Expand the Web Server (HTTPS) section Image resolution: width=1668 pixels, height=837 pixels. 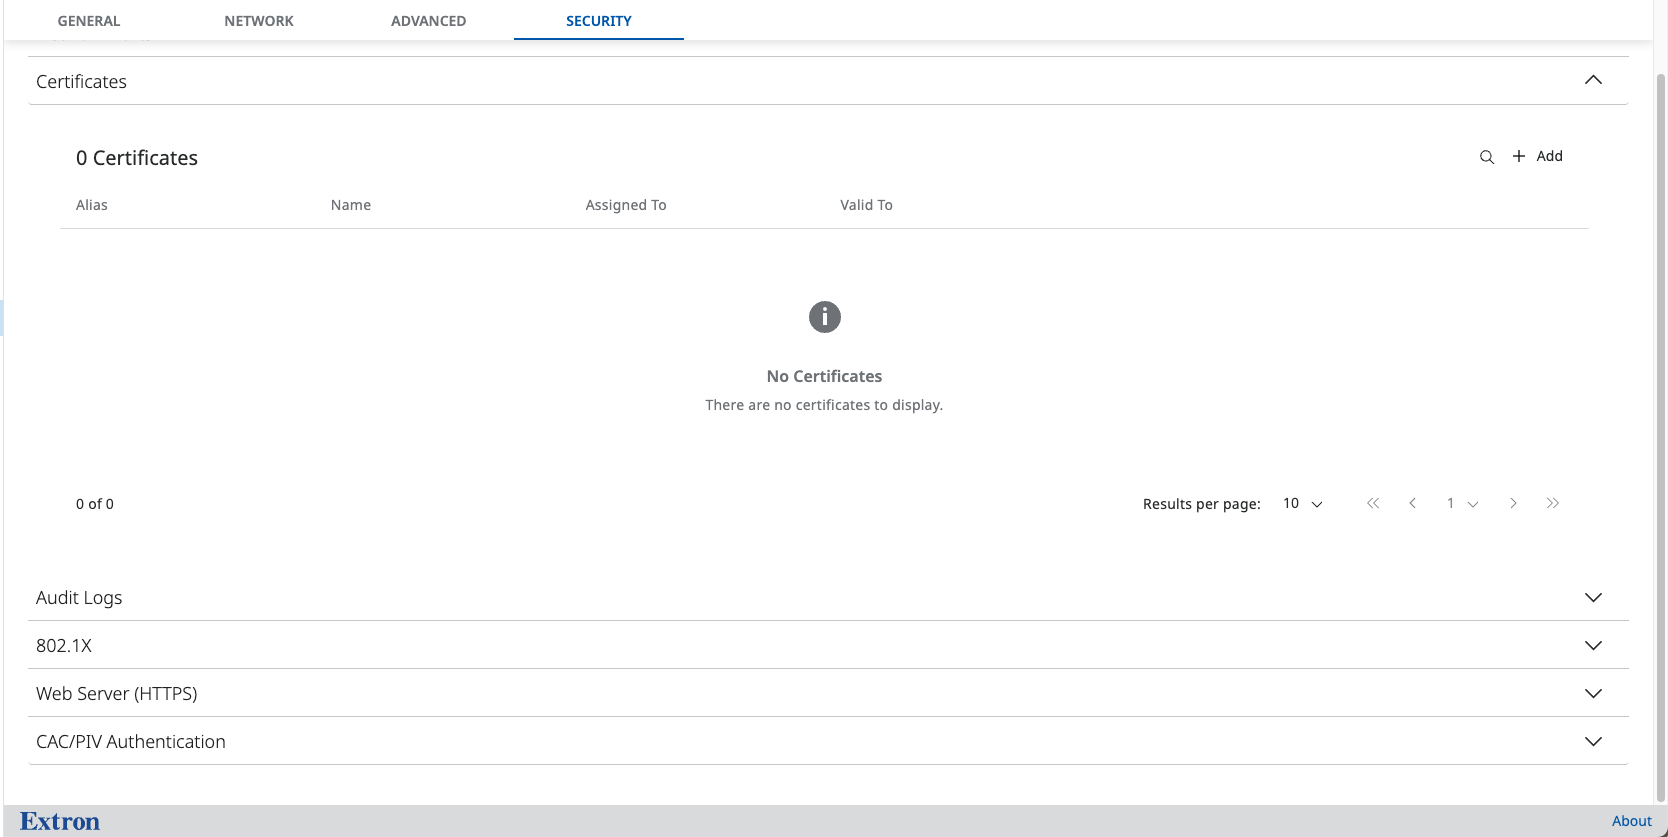(1593, 693)
